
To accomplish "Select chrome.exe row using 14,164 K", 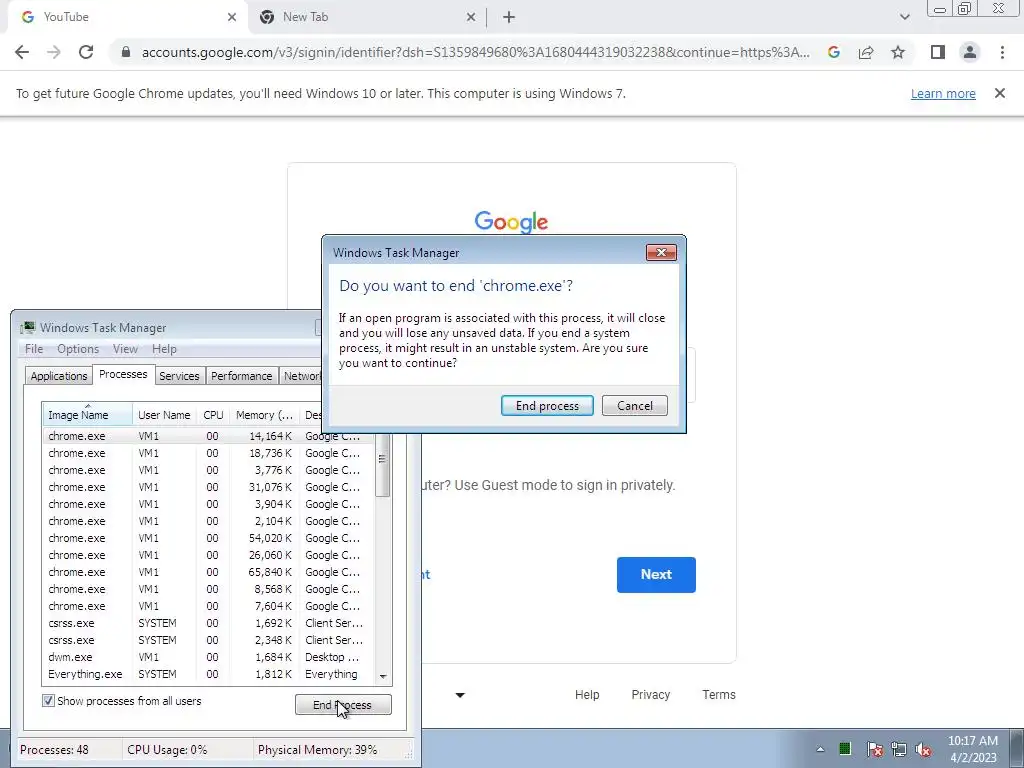I will point(209,436).
